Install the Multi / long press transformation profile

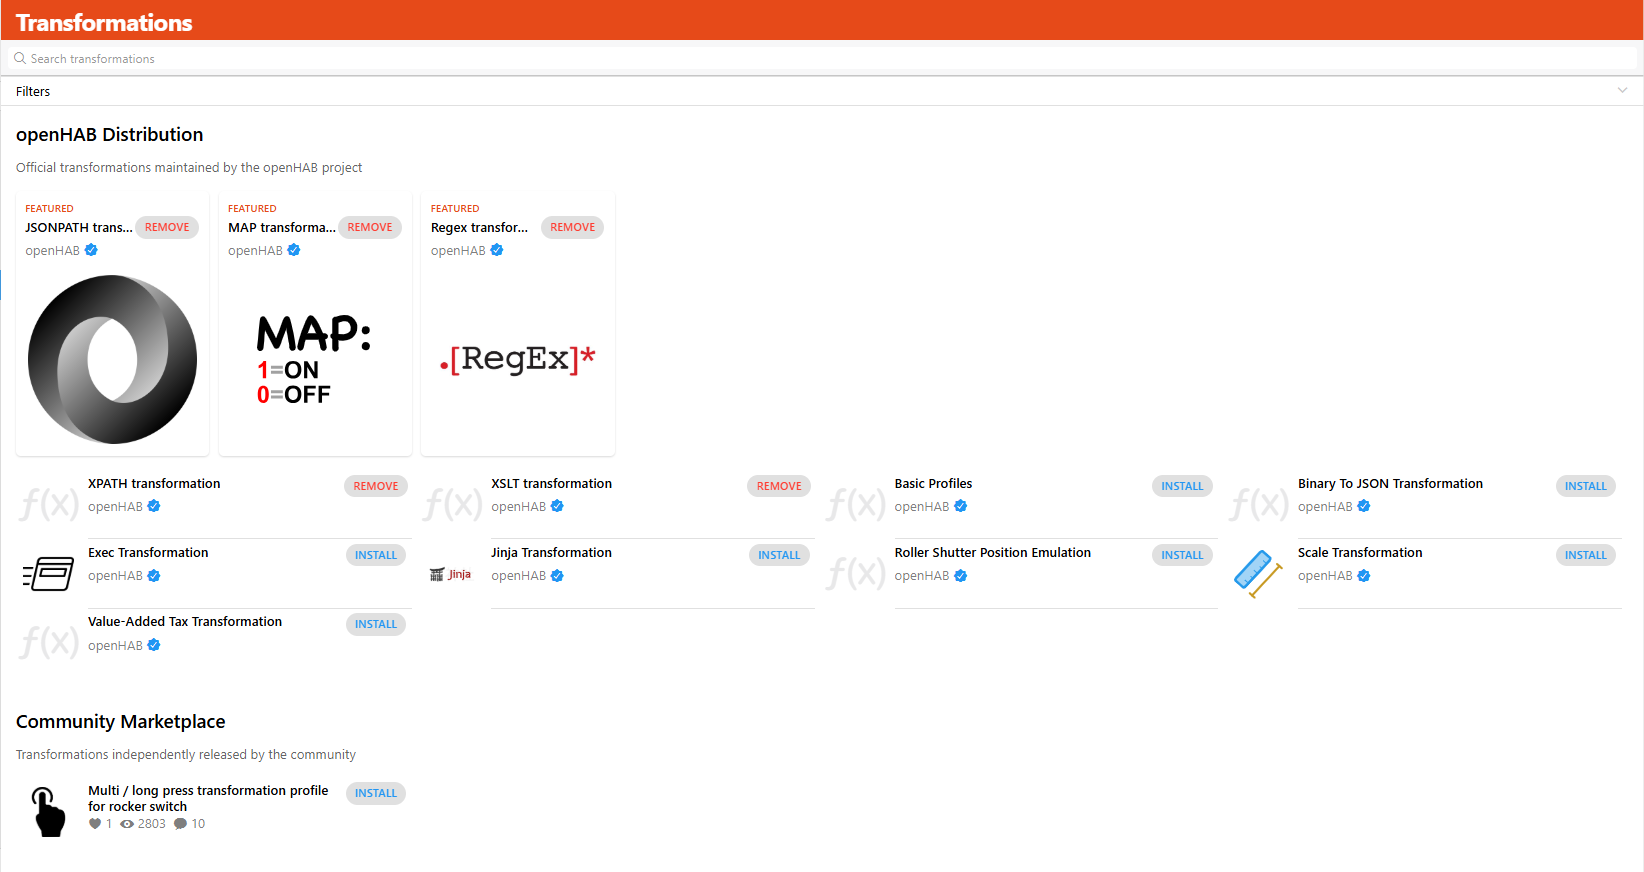click(376, 793)
